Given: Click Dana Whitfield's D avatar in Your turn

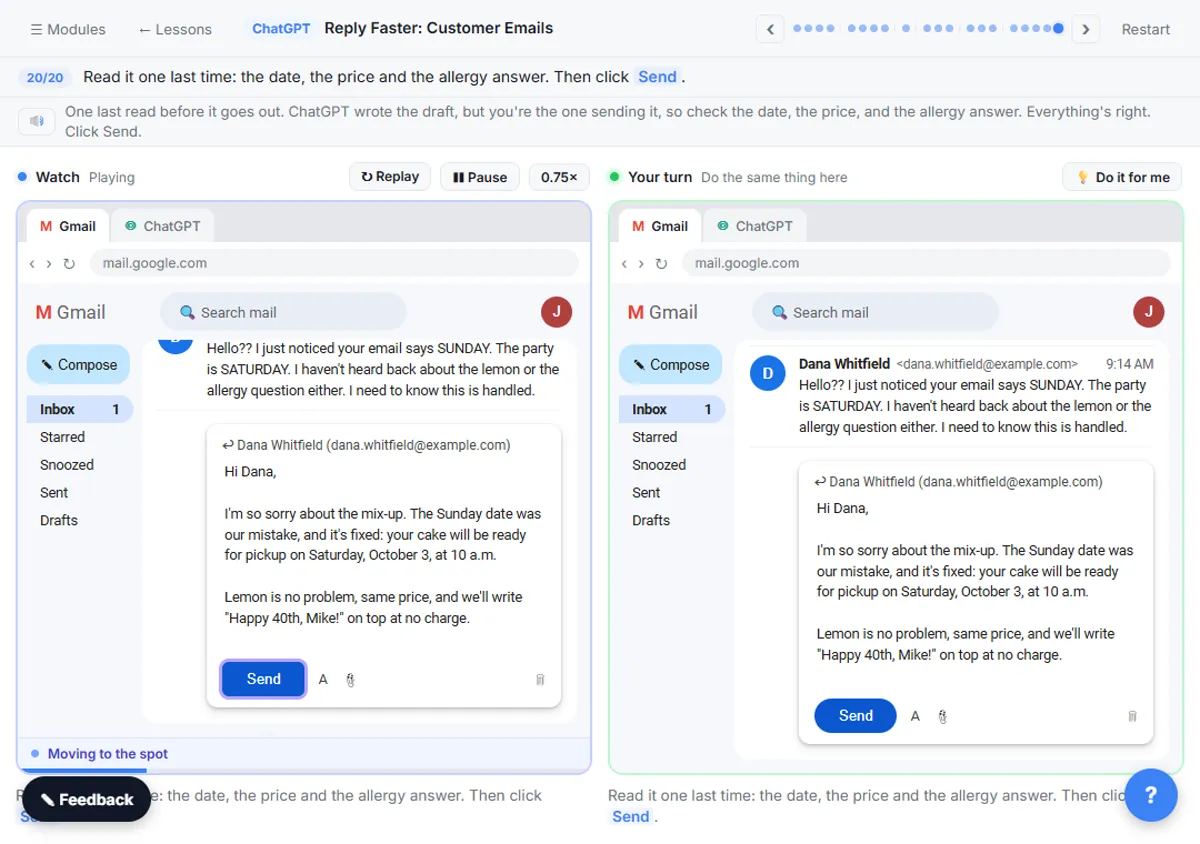Looking at the screenshot, I should pos(768,374).
